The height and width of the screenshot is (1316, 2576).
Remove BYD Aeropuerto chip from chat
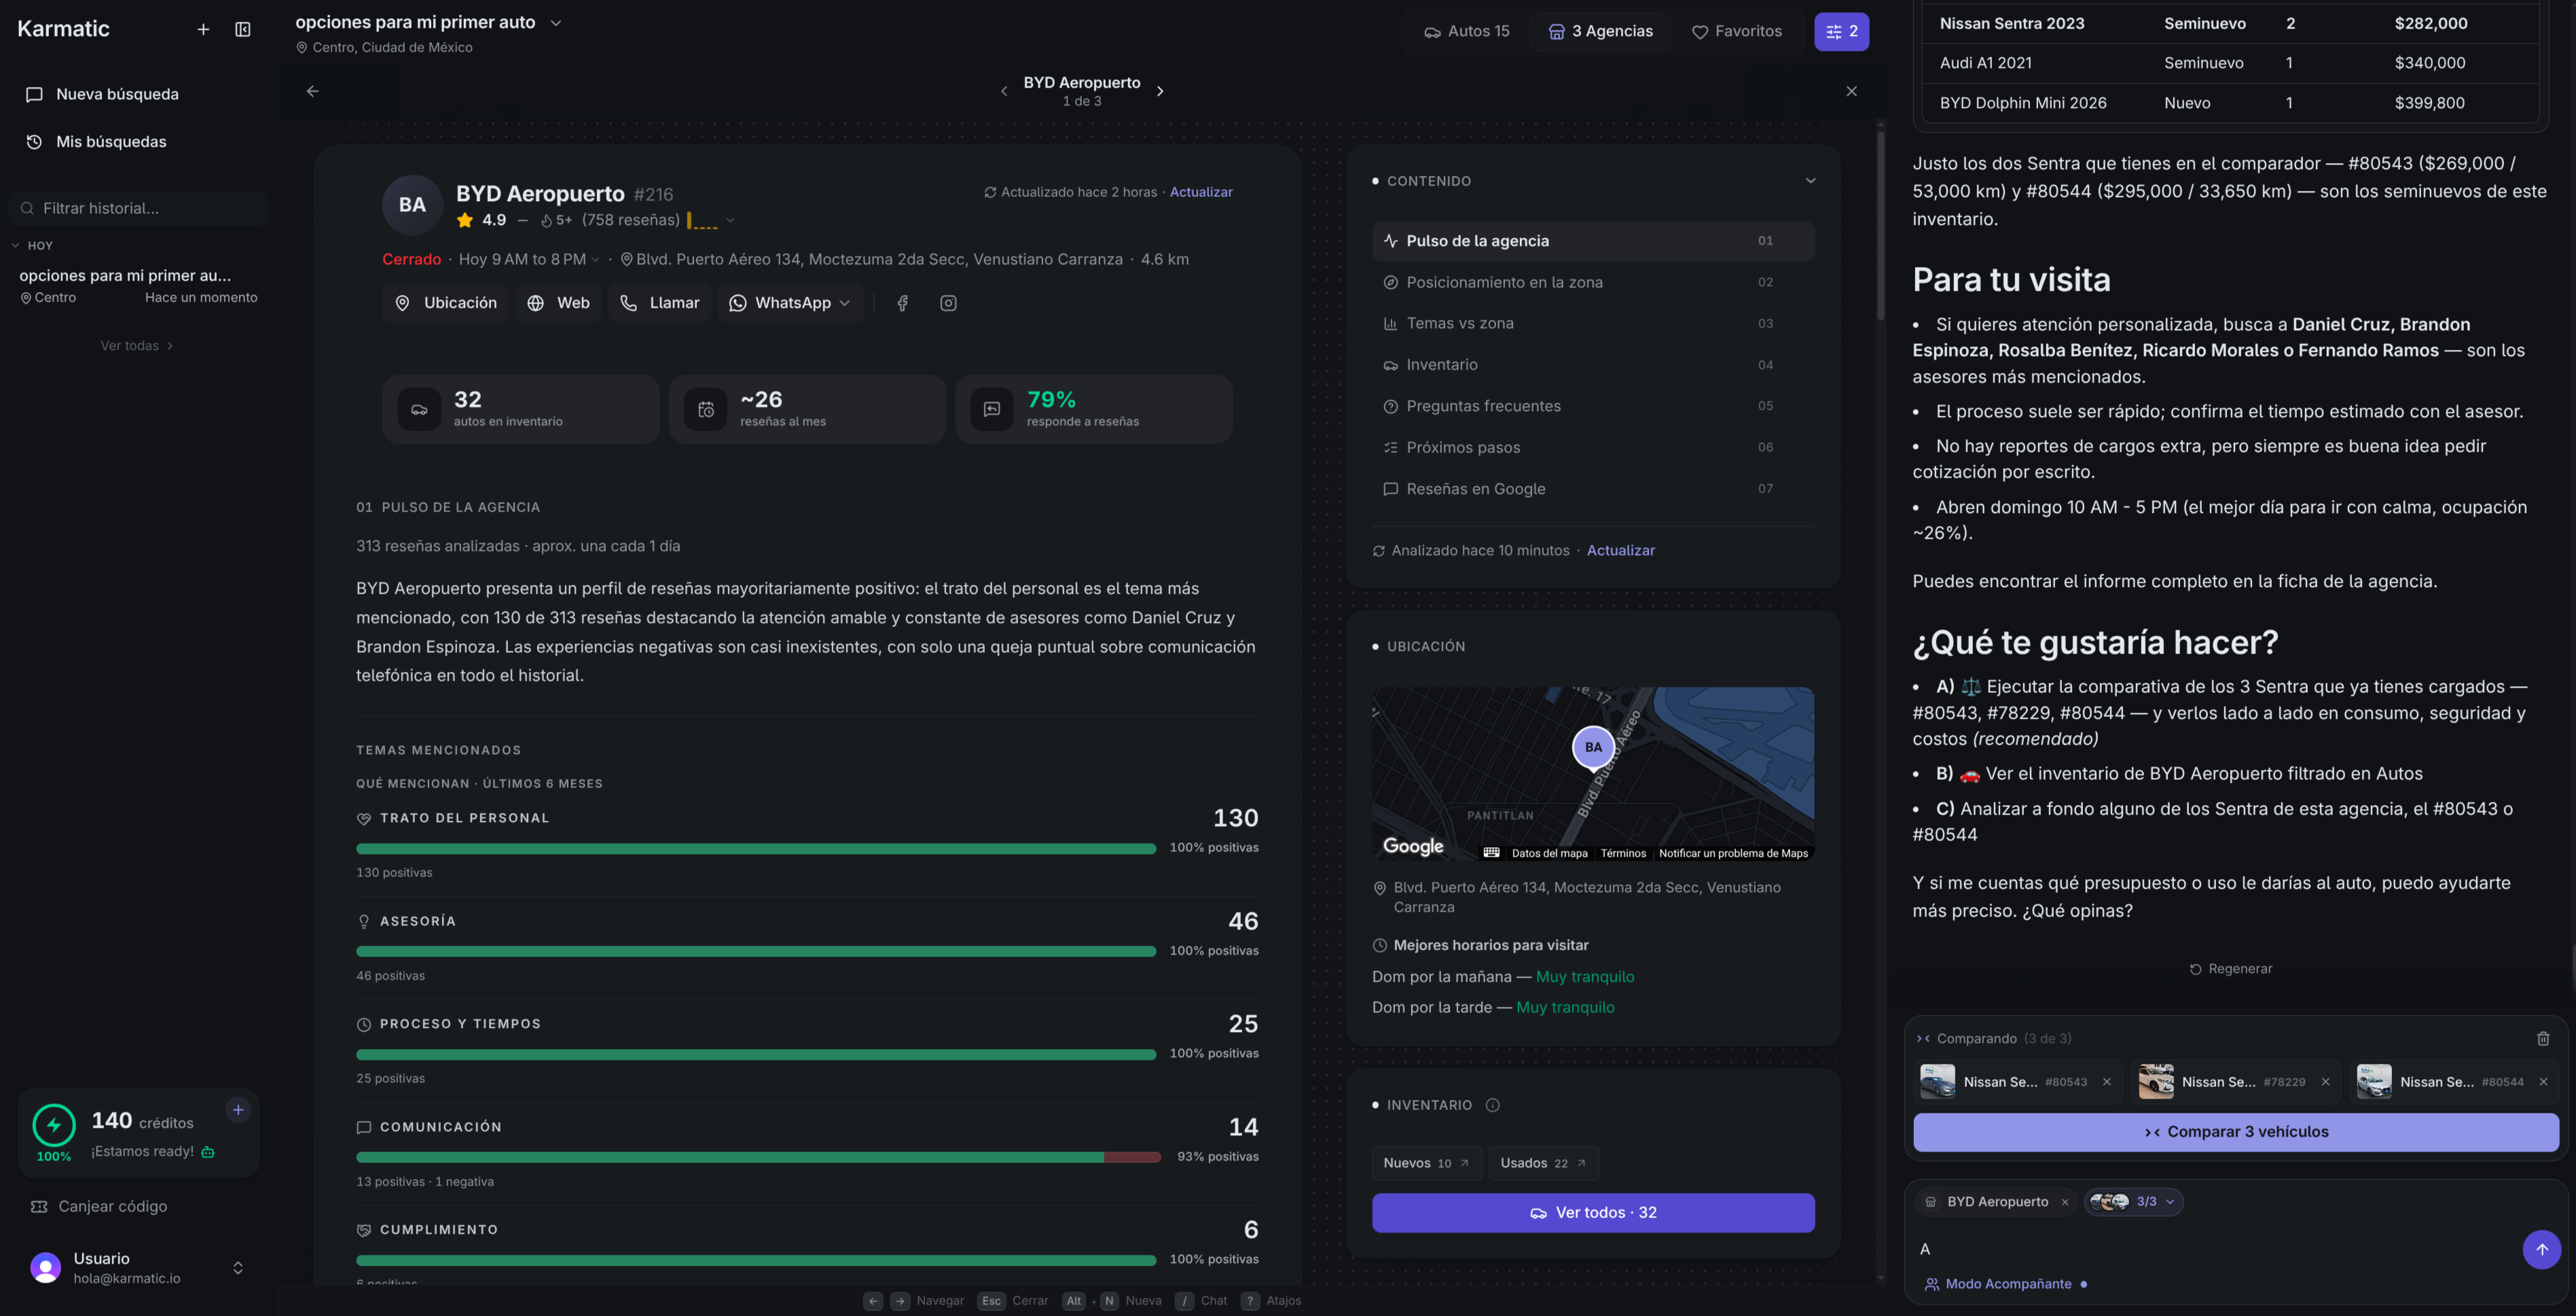tap(2065, 1202)
